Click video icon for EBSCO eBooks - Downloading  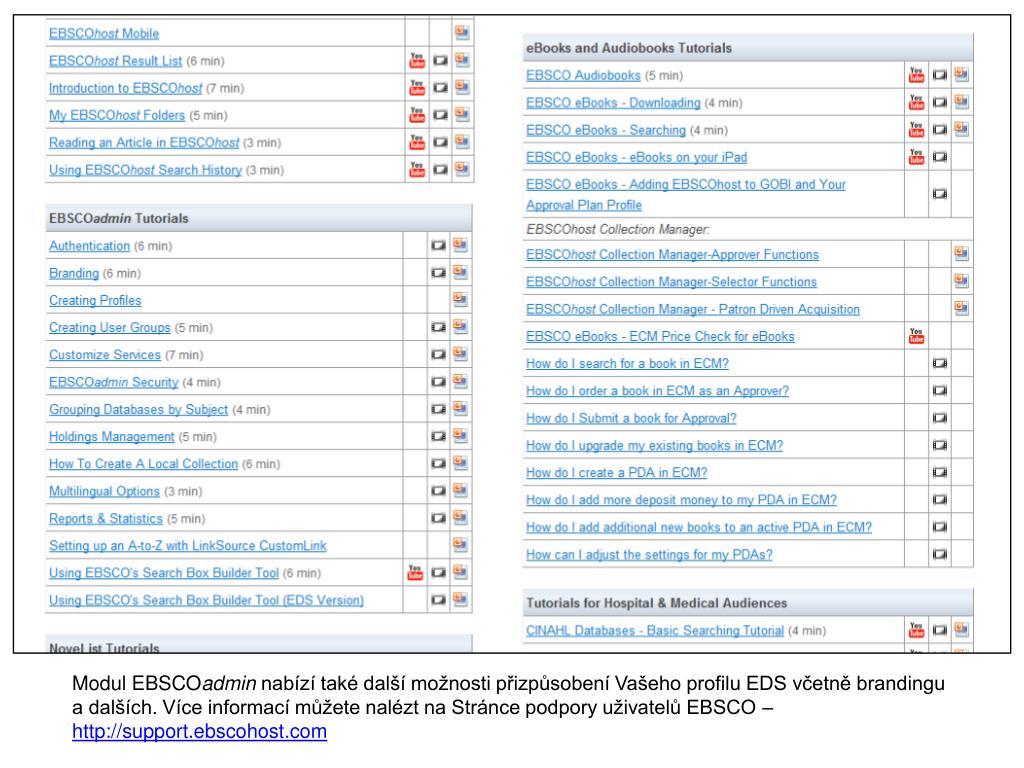coord(940,103)
